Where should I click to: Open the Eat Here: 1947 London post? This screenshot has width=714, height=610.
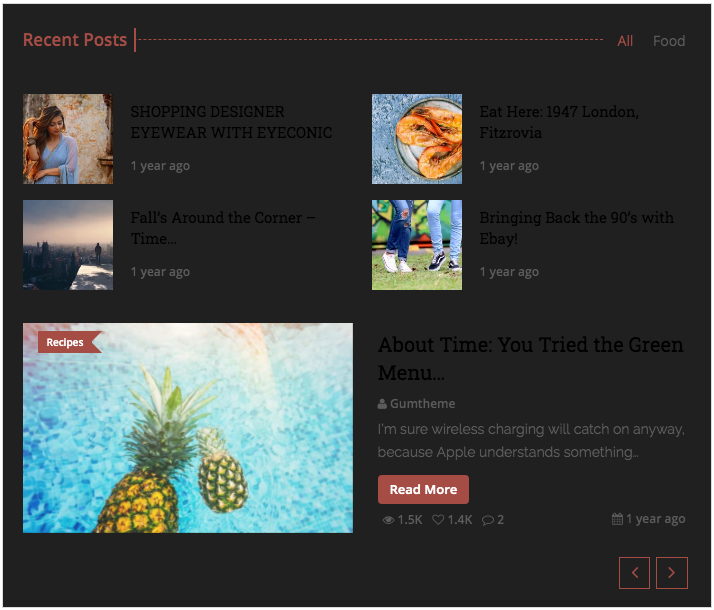pyautogui.click(x=559, y=122)
